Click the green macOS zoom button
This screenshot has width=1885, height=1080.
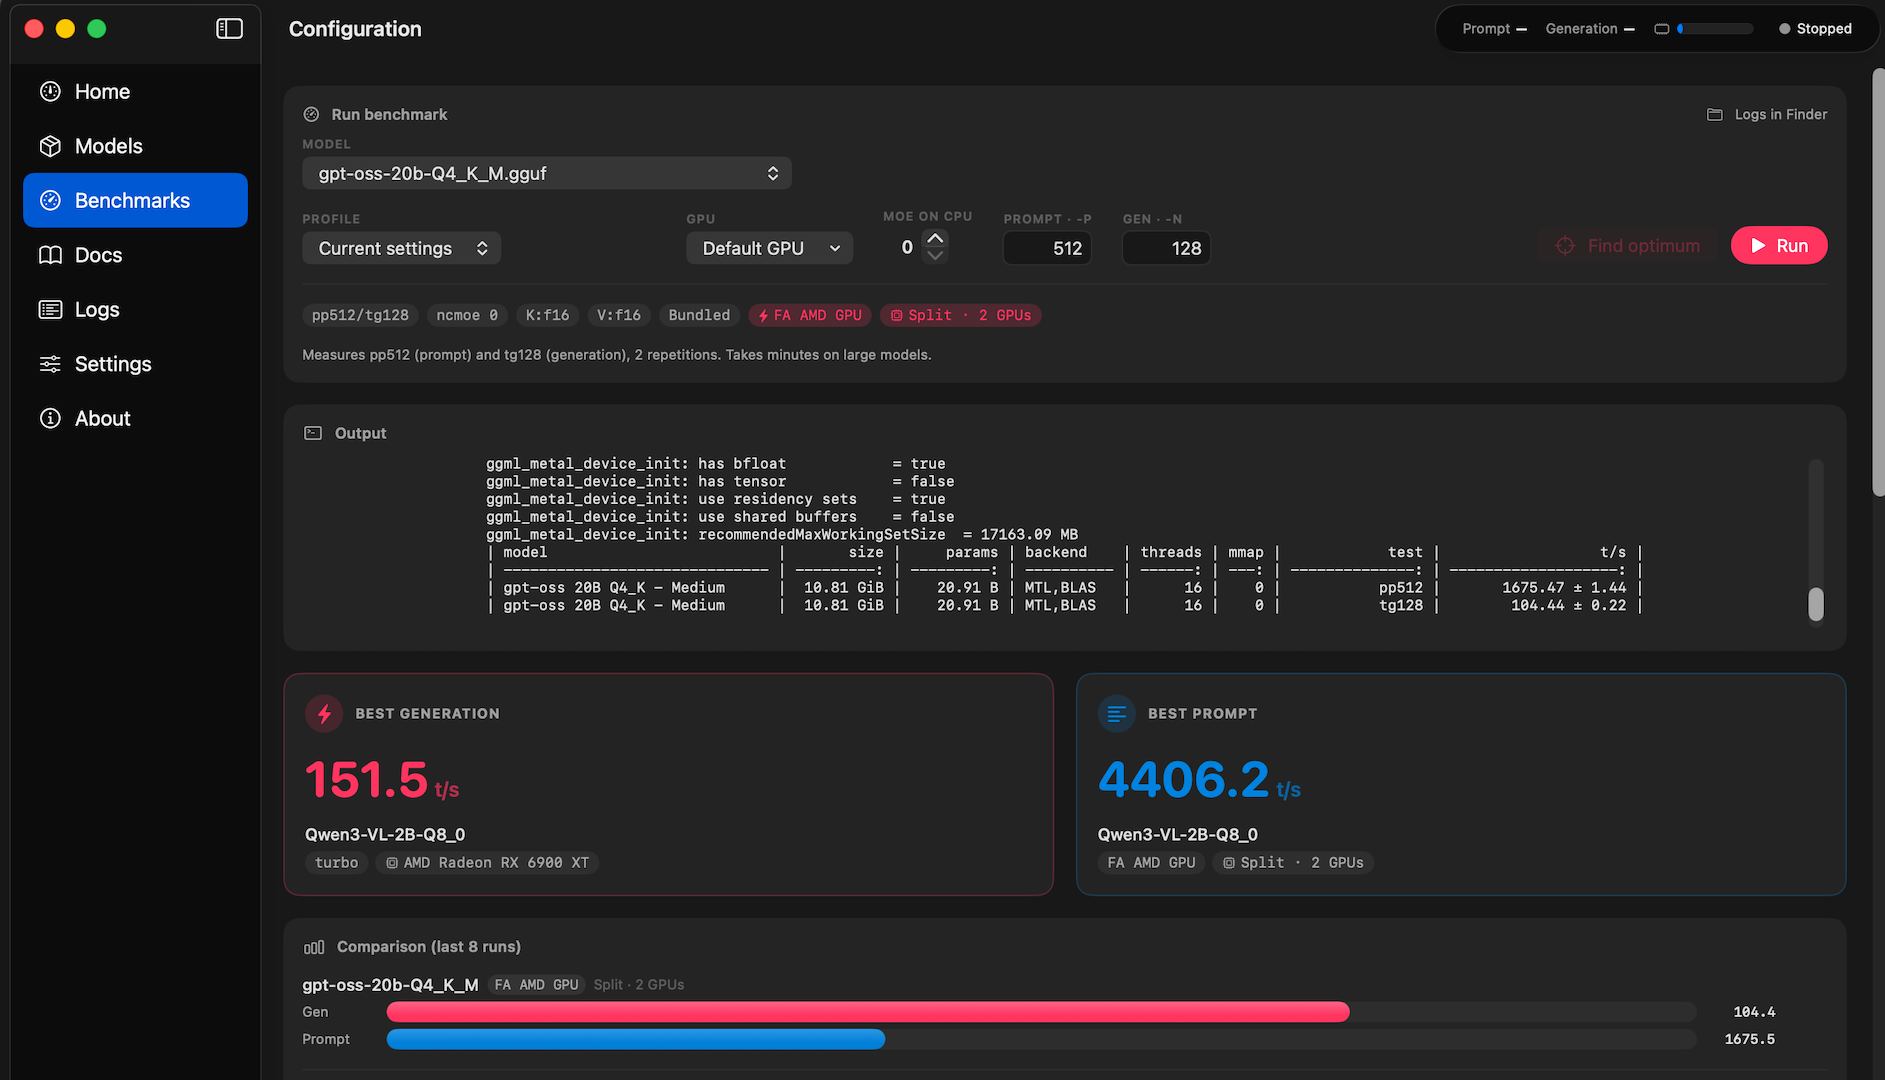point(97,29)
